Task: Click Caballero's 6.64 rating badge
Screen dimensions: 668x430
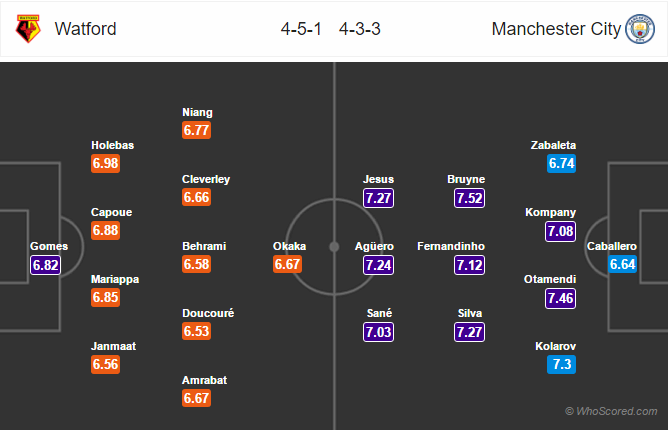Action: click(621, 265)
